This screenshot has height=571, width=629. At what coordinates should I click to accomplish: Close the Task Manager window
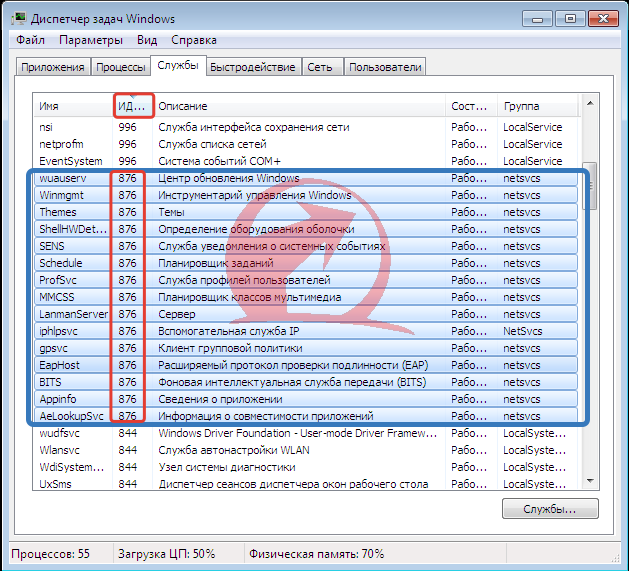click(603, 19)
